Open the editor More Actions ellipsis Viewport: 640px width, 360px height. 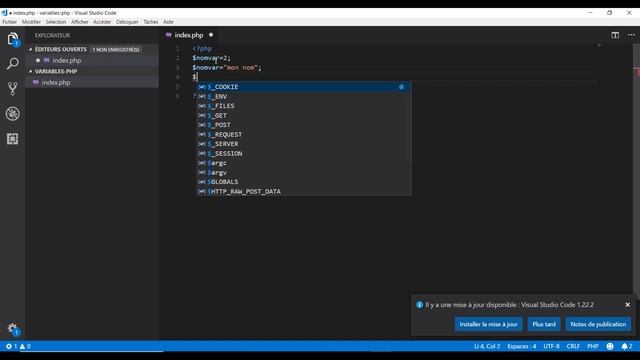[x=631, y=35]
